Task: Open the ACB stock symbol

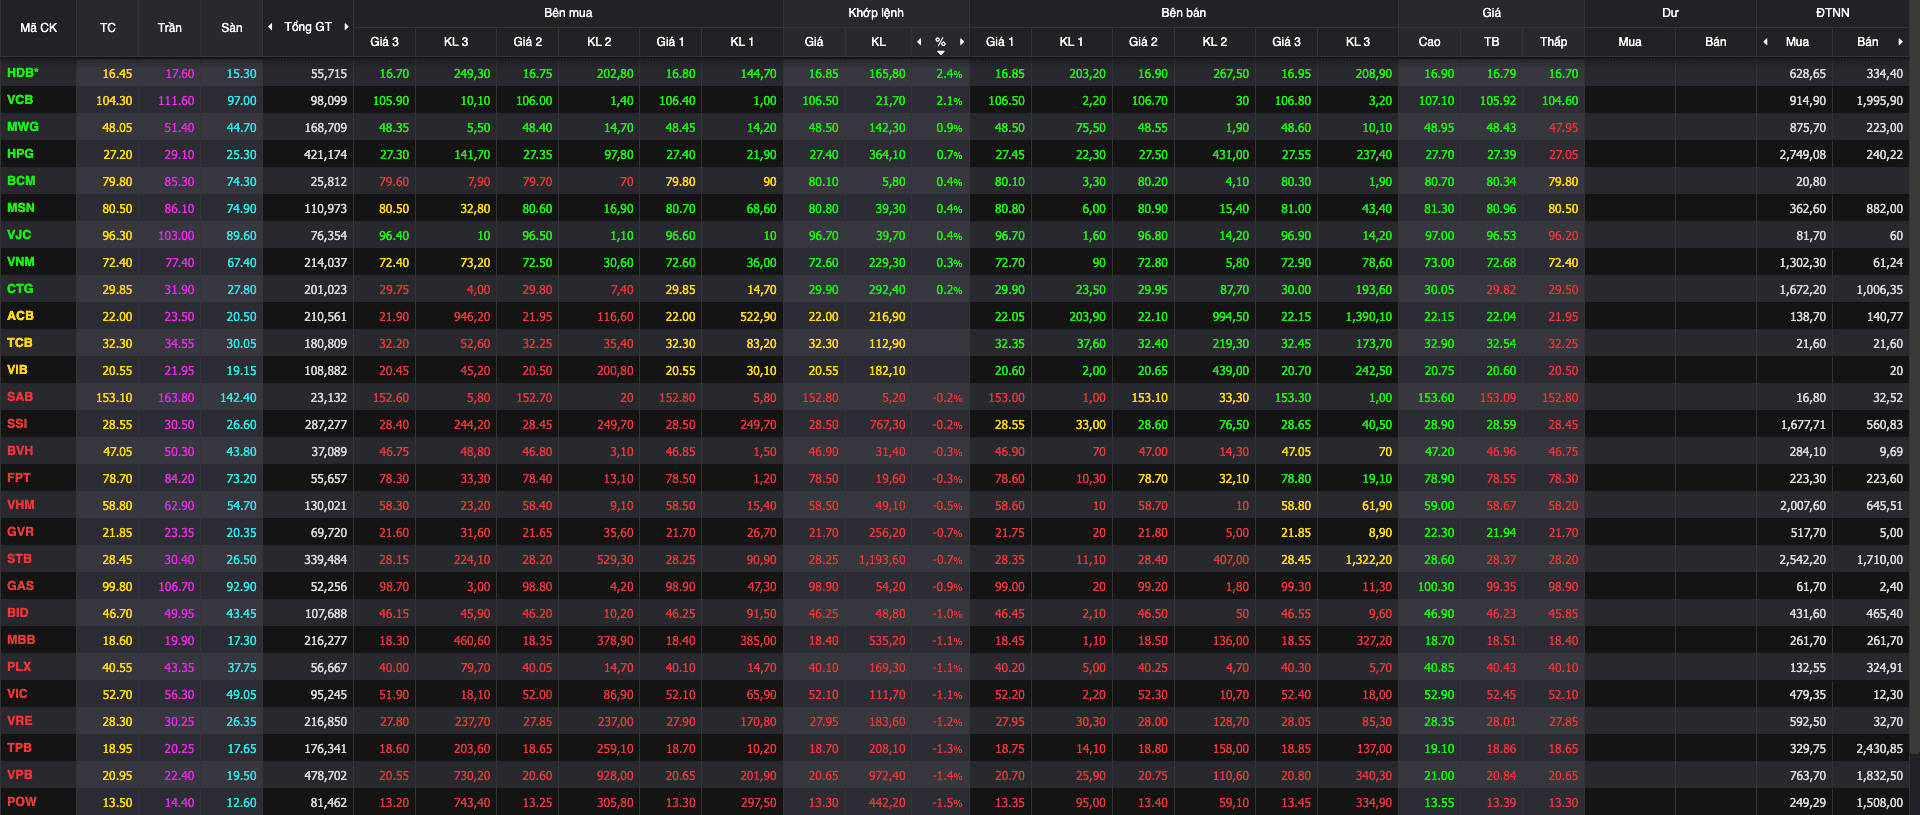Action: pos(20,316)
